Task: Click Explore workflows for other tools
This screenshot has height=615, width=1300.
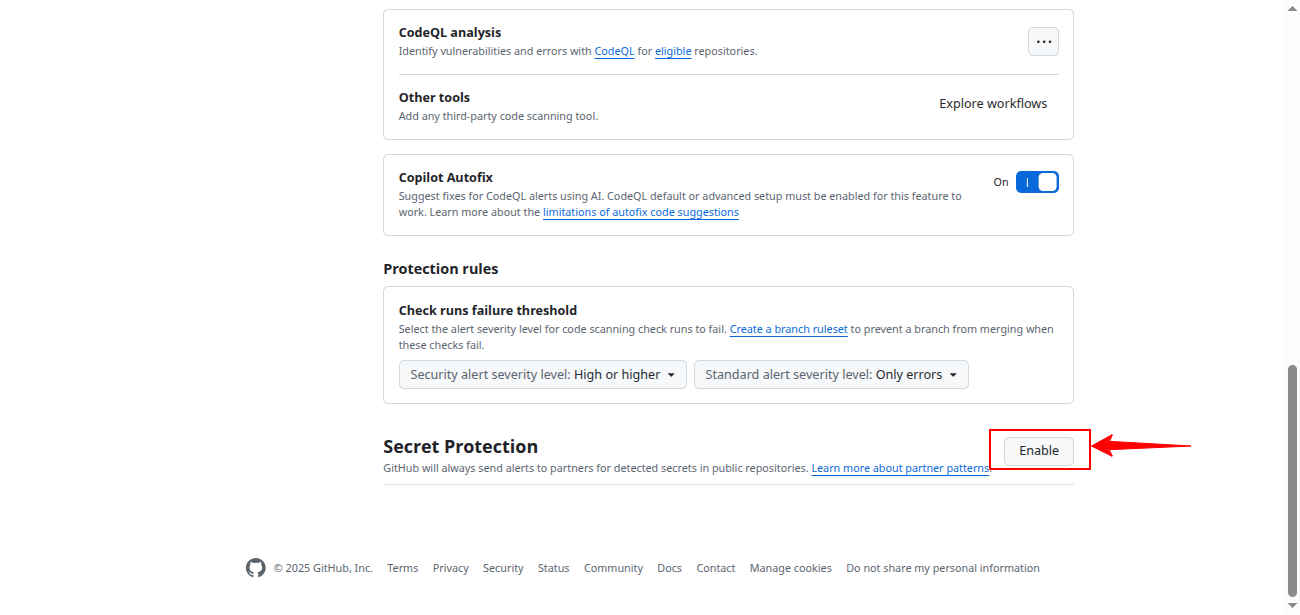Action: 992,103
